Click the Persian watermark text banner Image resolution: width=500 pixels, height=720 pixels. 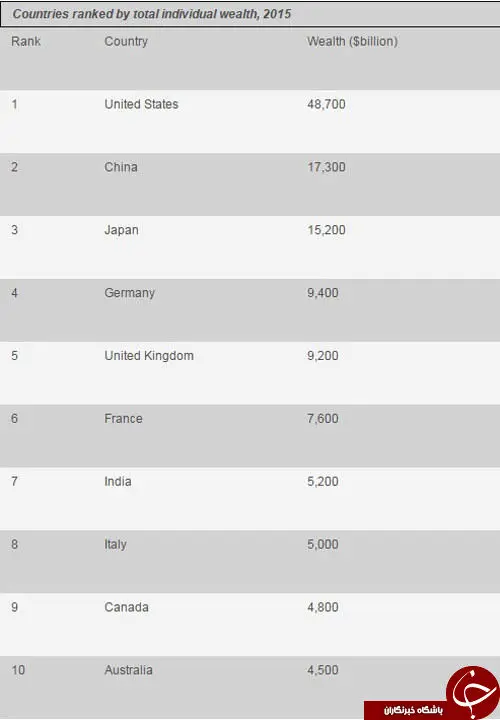point(406,710)
